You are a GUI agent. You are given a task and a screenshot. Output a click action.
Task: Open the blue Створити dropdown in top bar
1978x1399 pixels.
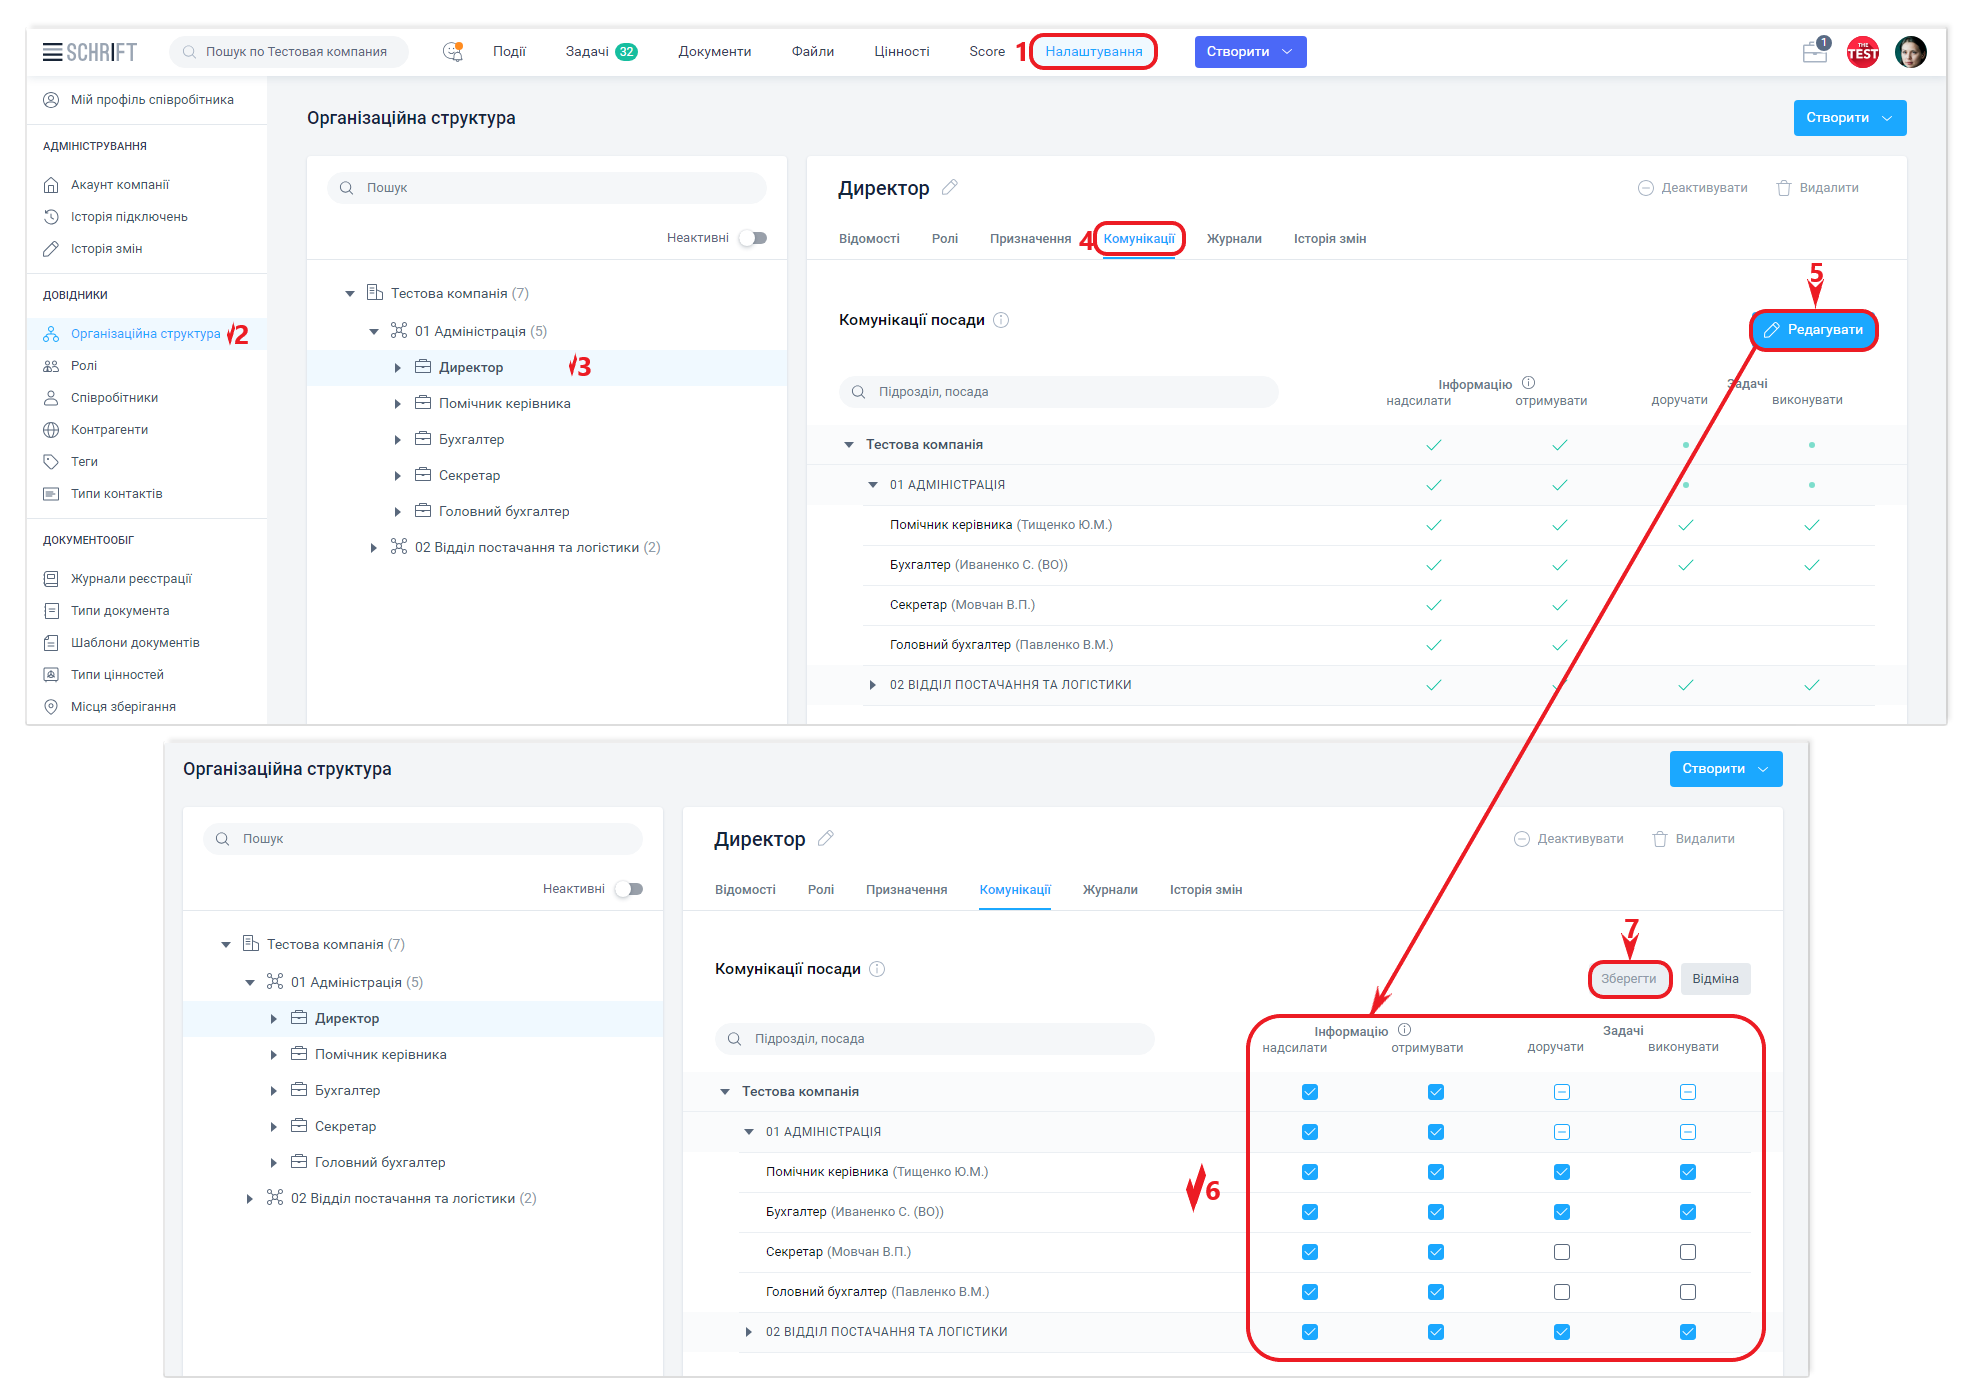pos(1250,52)
